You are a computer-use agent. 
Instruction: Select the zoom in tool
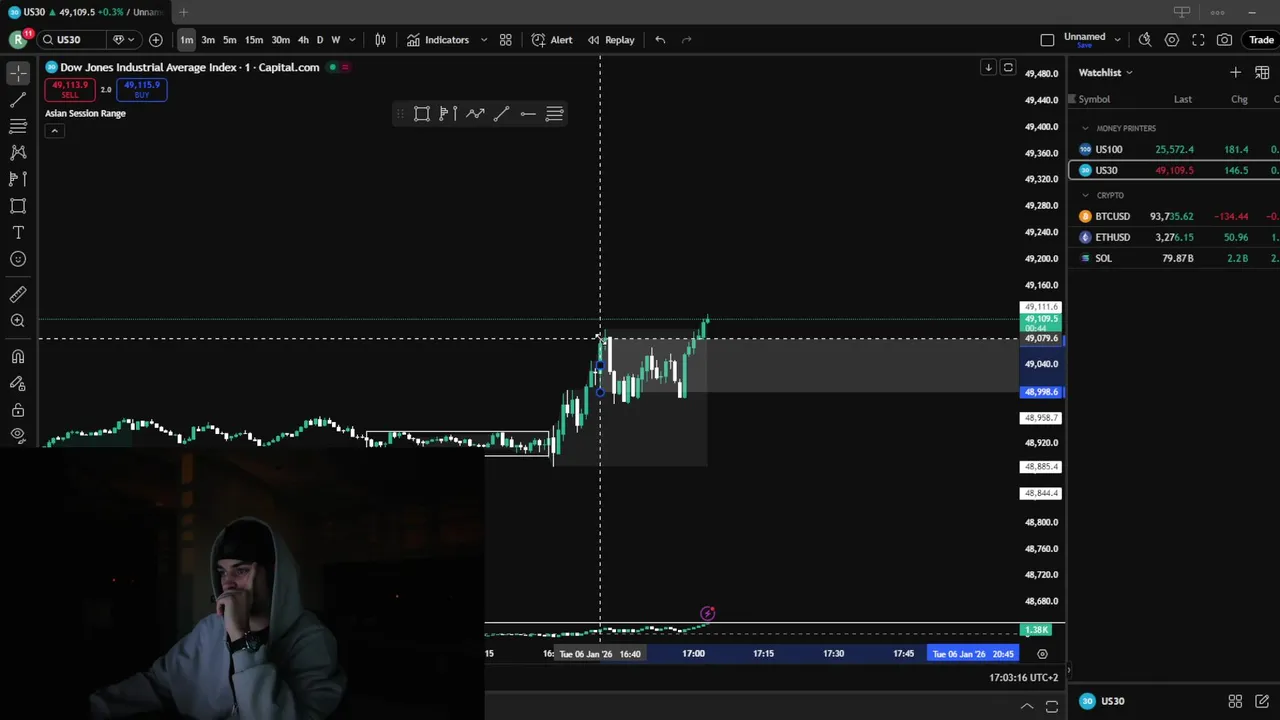pos(18,321)
